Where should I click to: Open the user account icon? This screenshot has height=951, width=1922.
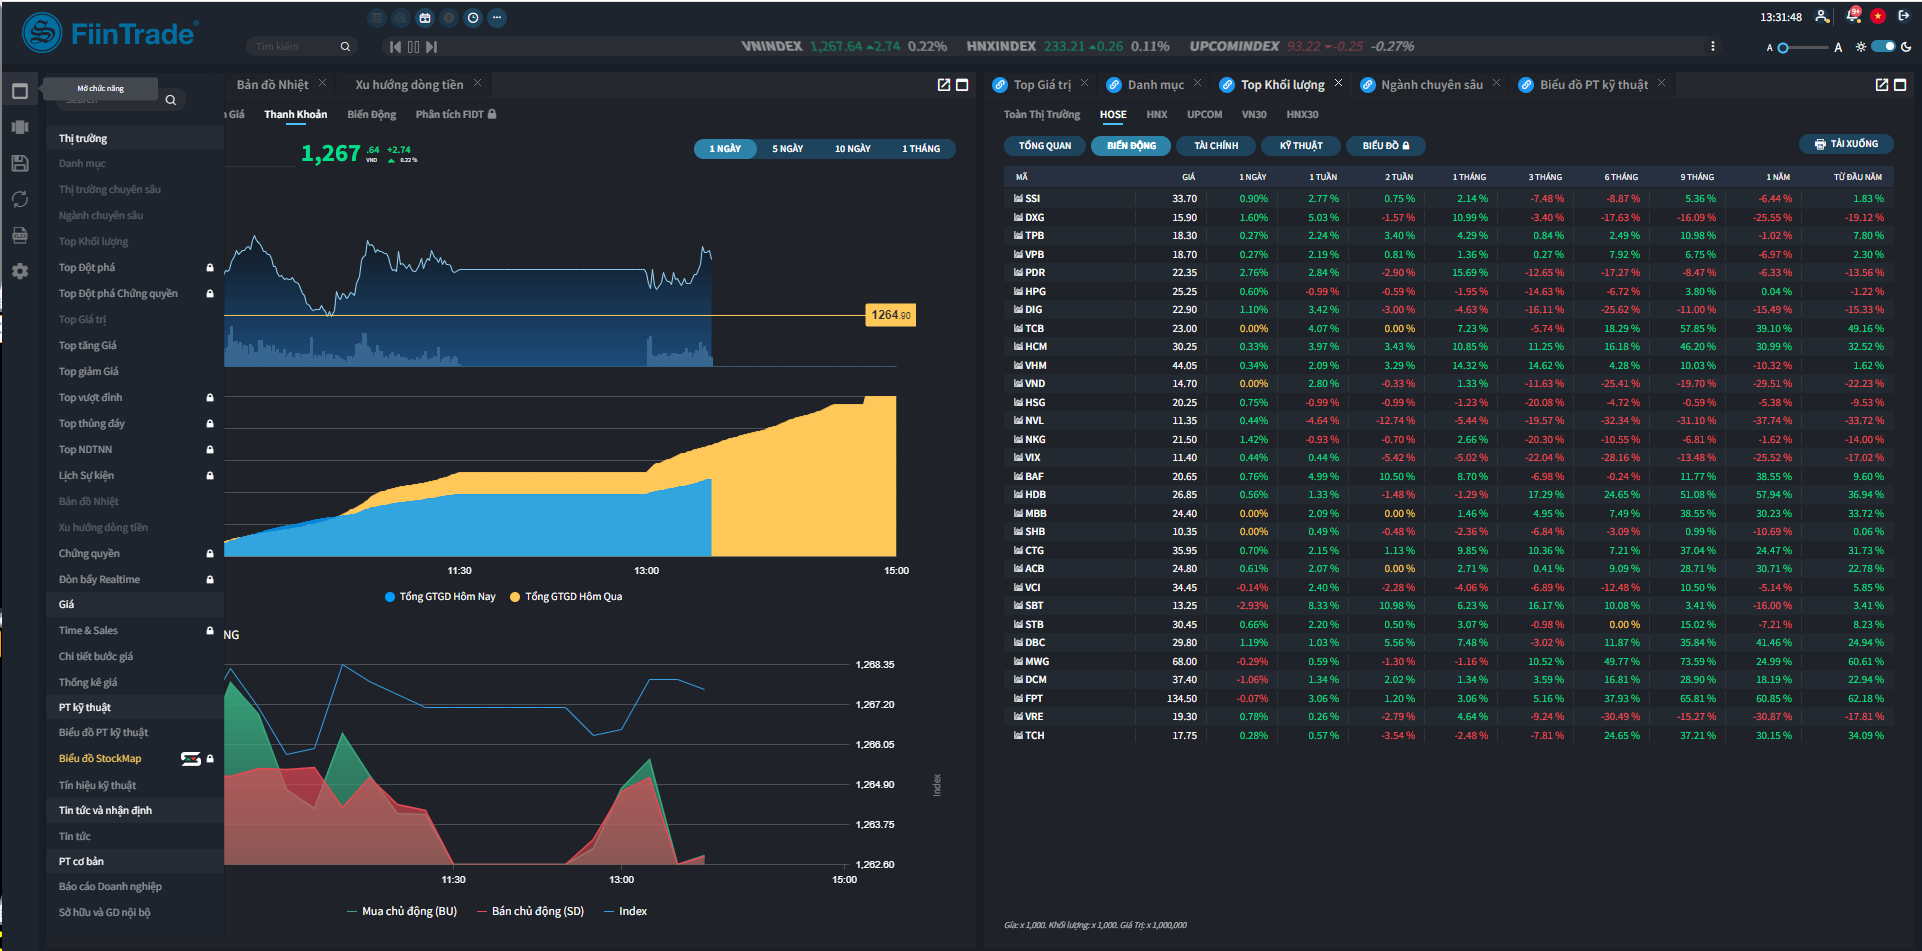point(1822,16)
